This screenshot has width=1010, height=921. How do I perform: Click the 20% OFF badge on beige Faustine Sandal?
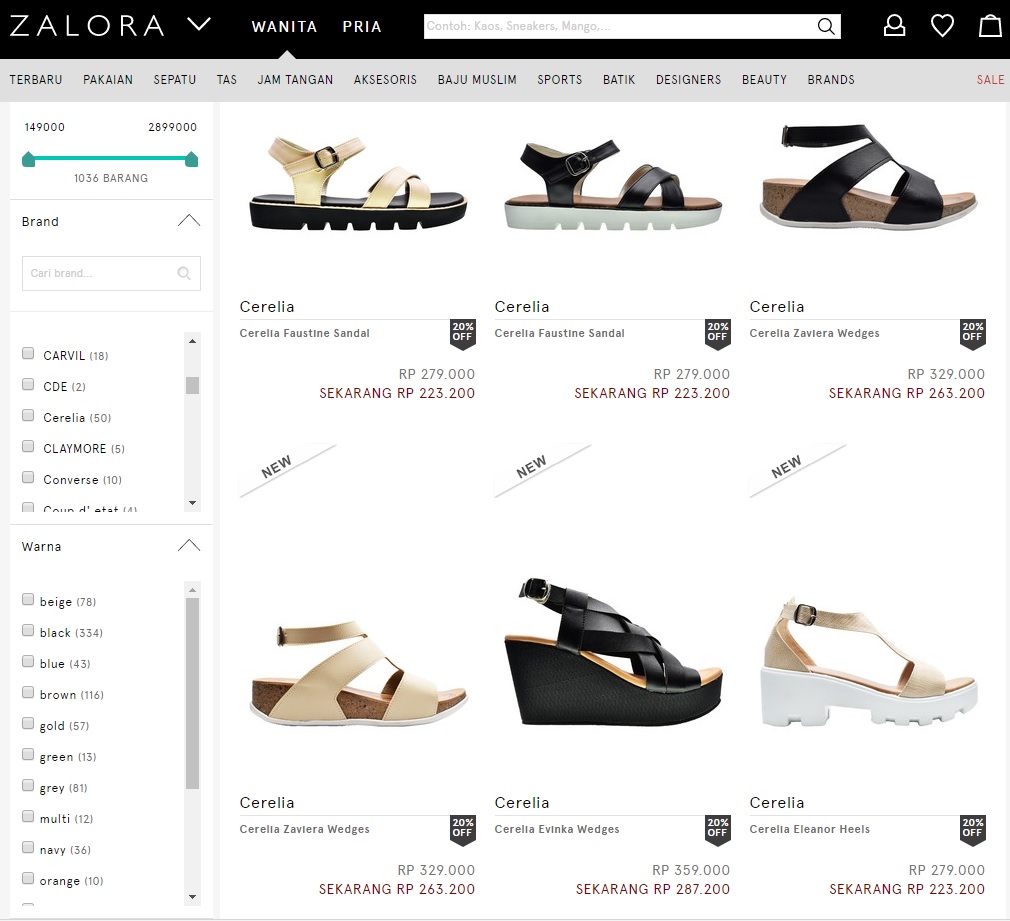[462, 334]
